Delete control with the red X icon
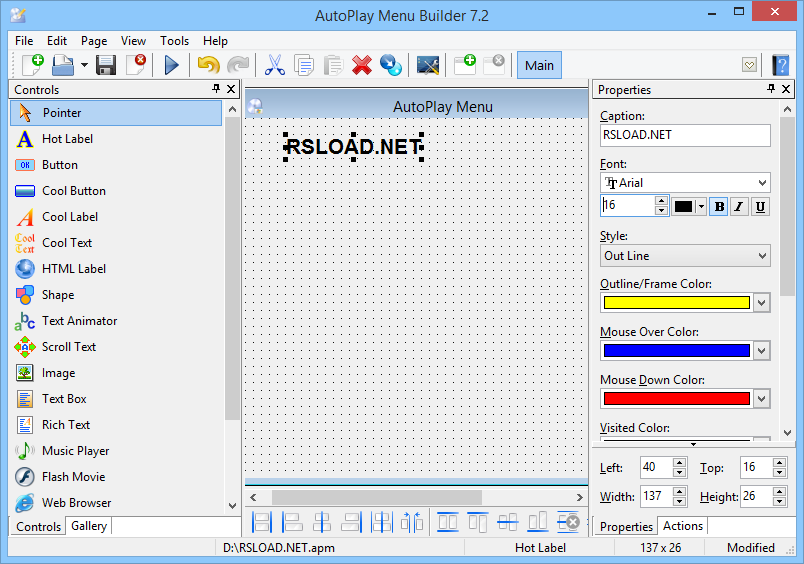Screen dimensions: 804x564 point(362,65)
